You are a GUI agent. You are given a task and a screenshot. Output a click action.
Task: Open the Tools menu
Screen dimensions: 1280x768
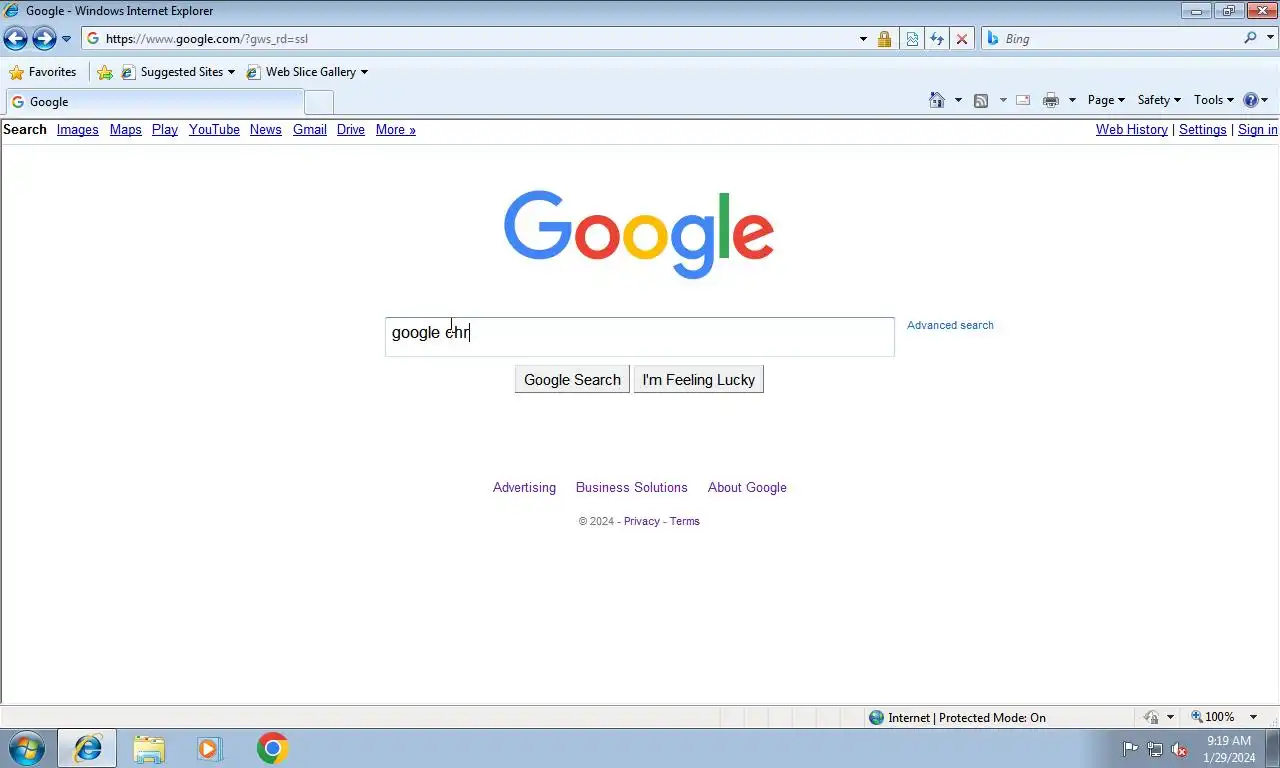coord(1213,100)
